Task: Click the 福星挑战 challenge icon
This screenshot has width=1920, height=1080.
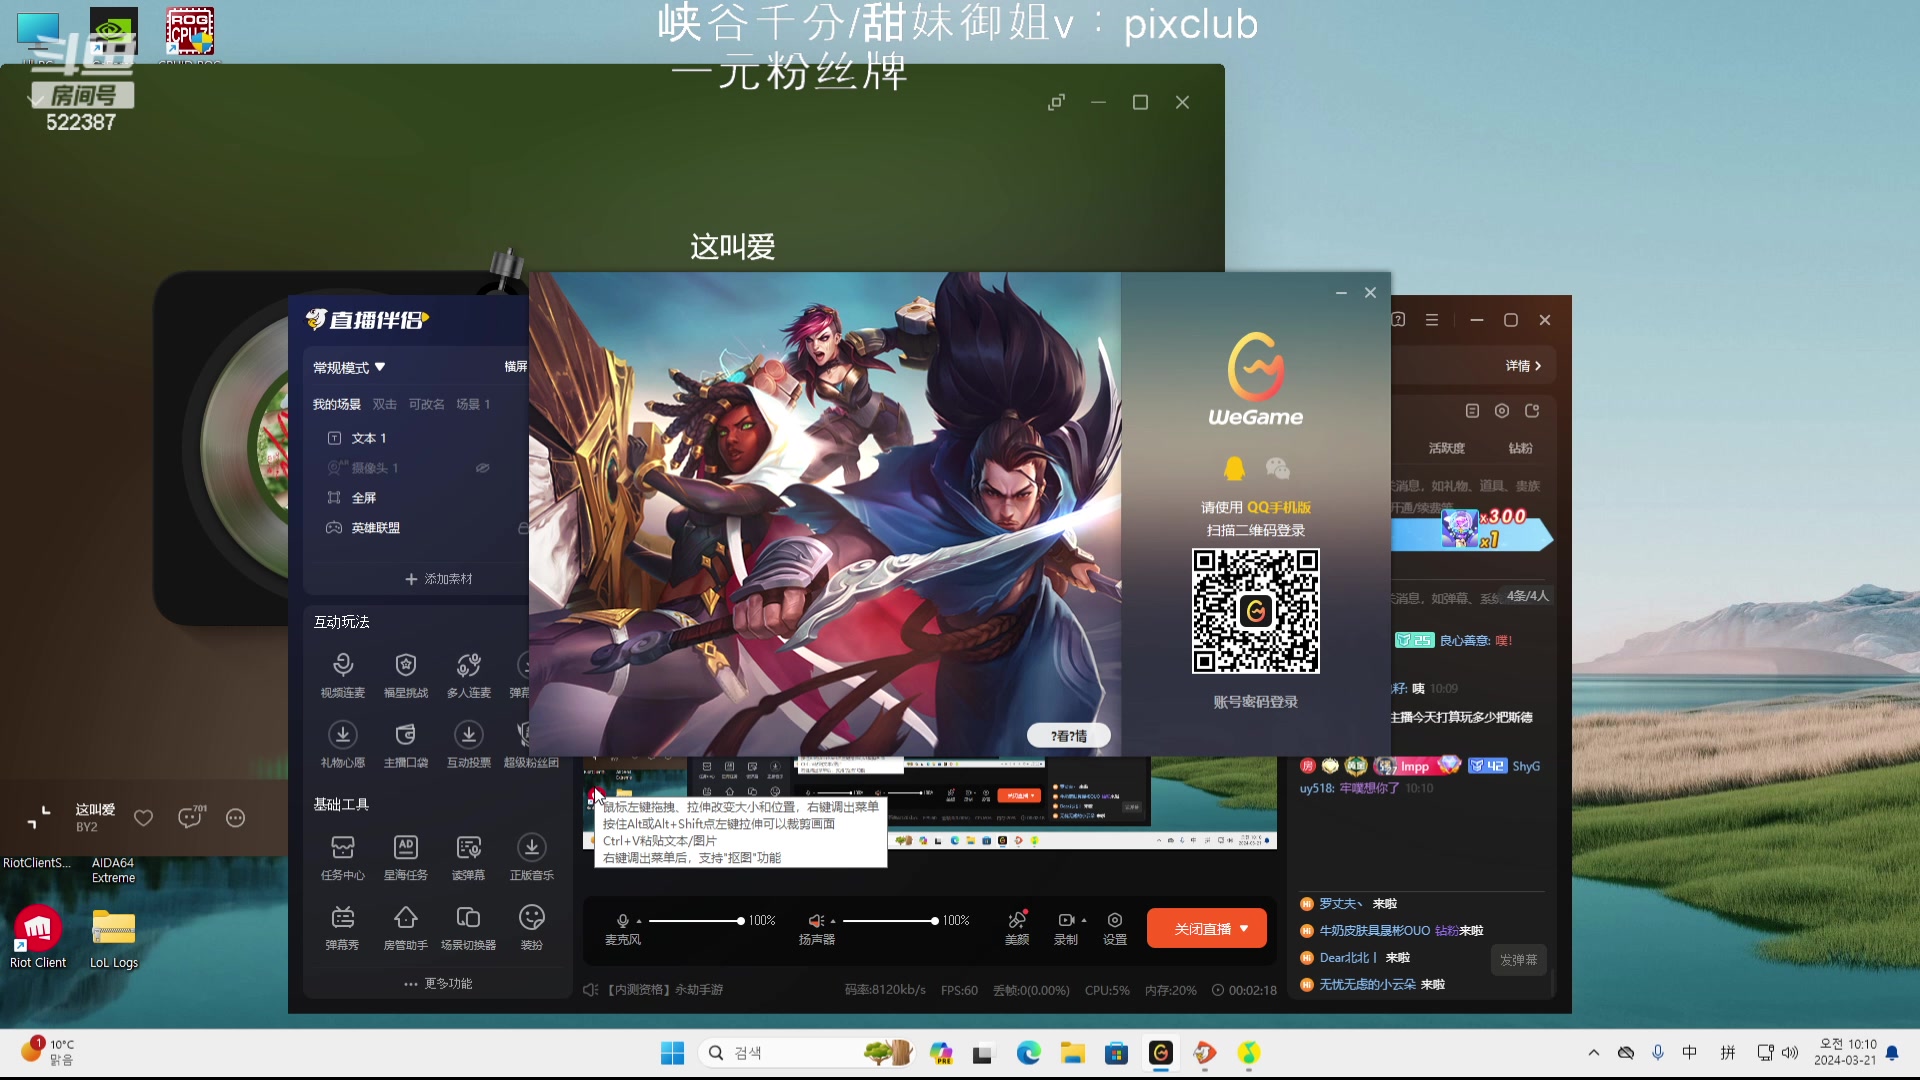Action: tap(405, 666)
